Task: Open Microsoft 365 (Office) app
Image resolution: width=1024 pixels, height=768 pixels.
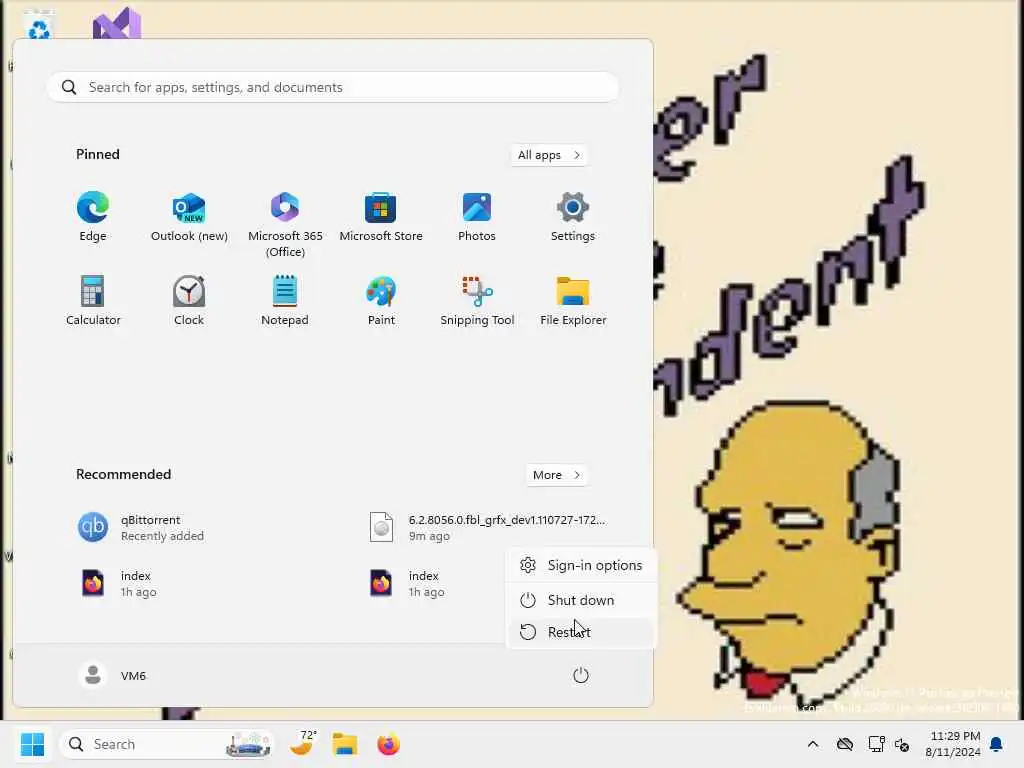Action: [x=285, y=225]
